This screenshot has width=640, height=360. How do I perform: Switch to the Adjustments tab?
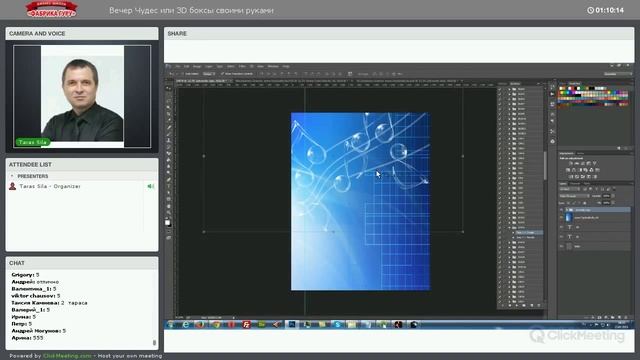pyautogui.click(x=567, y=153)
